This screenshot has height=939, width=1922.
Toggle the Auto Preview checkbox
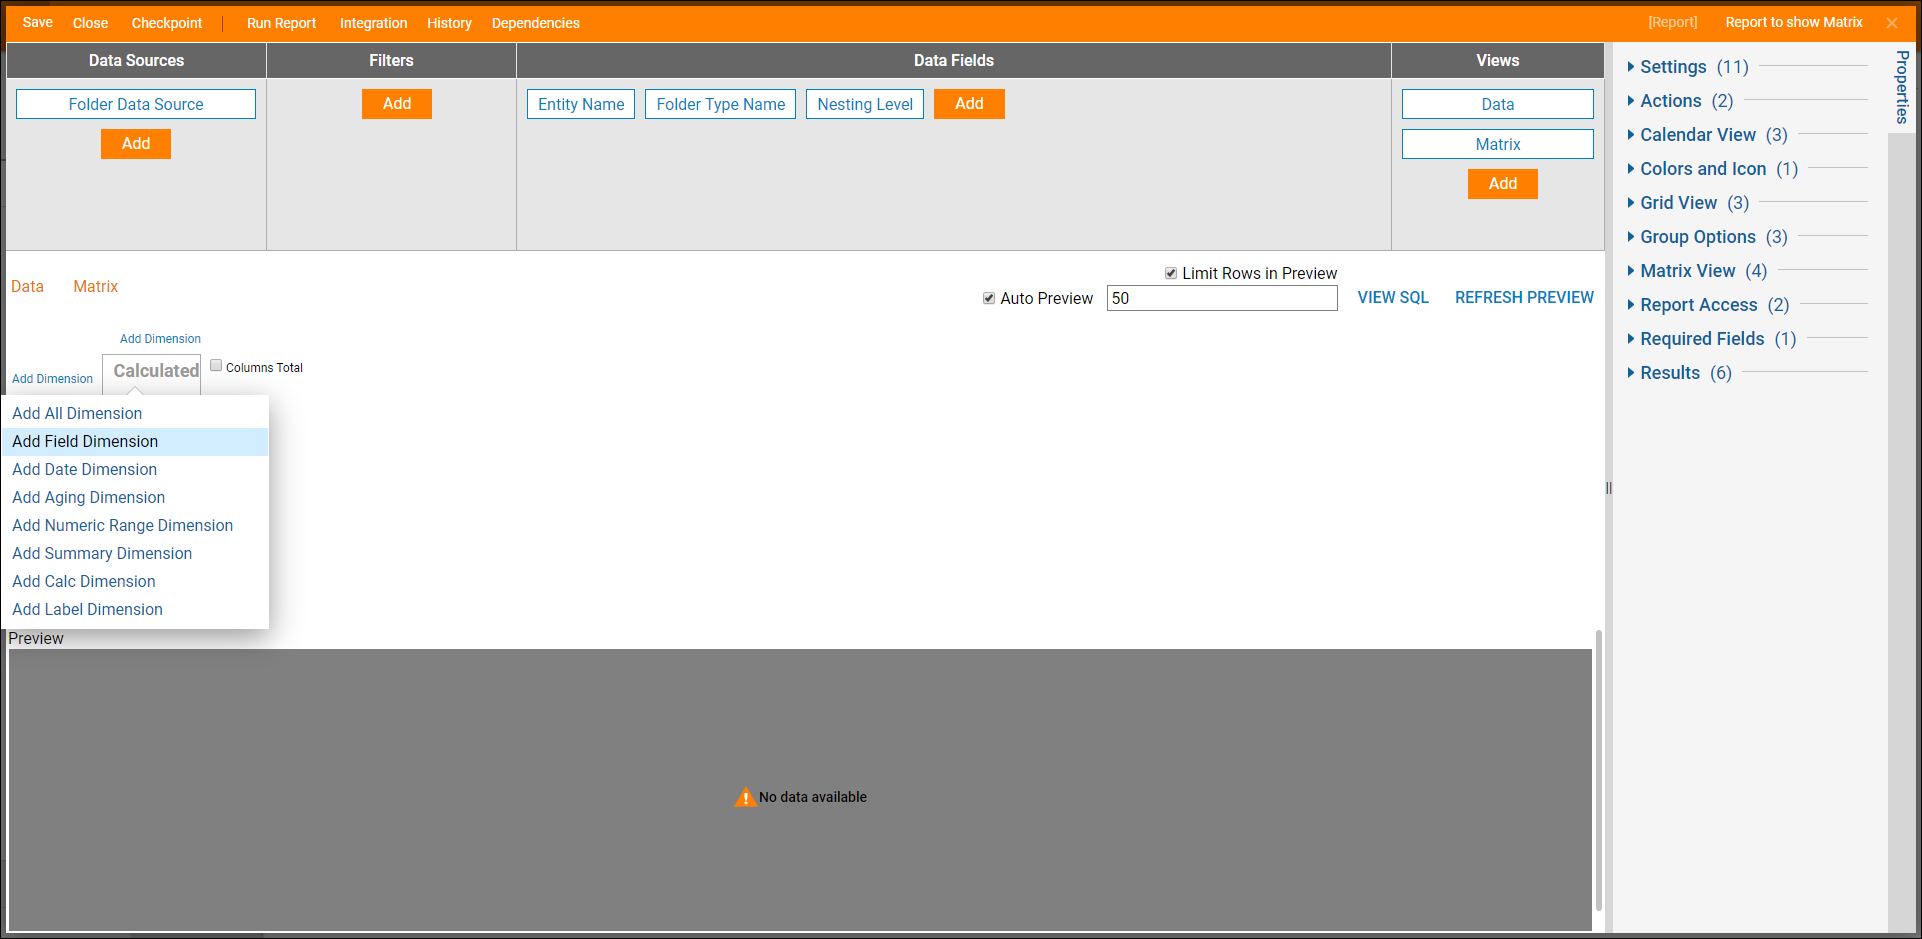click(x=989, y=298)
